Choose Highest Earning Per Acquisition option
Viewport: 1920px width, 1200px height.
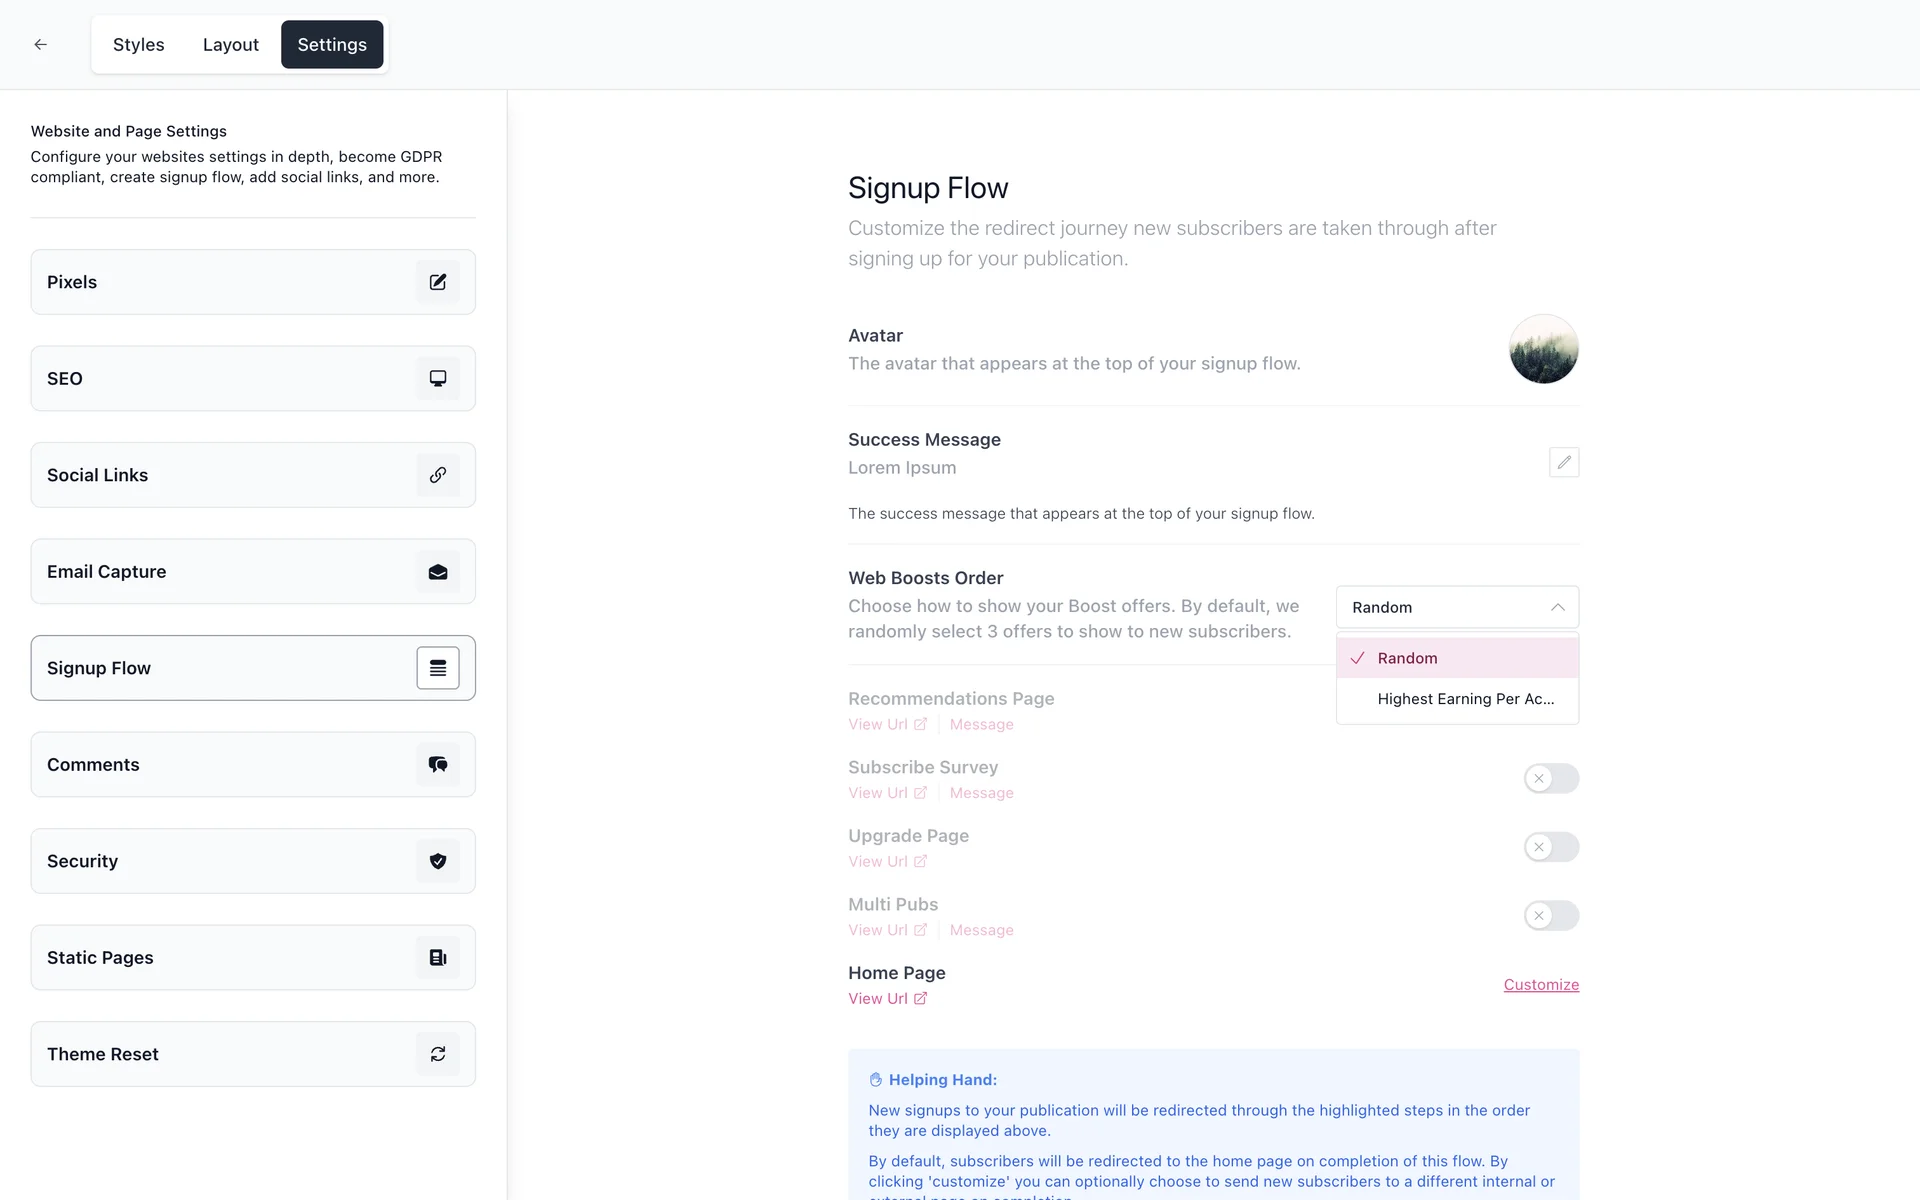(1465, 699)
